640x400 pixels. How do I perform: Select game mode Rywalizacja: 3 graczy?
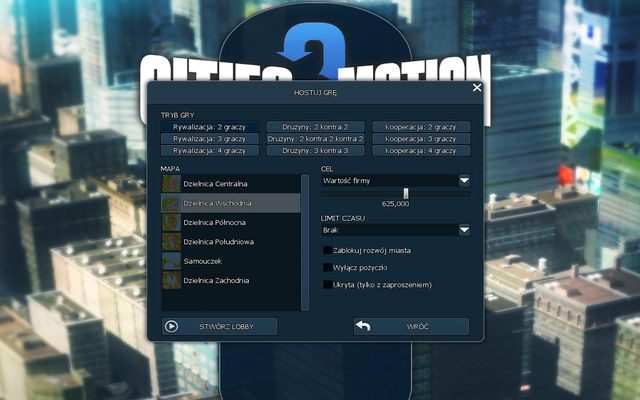(210, 139)
